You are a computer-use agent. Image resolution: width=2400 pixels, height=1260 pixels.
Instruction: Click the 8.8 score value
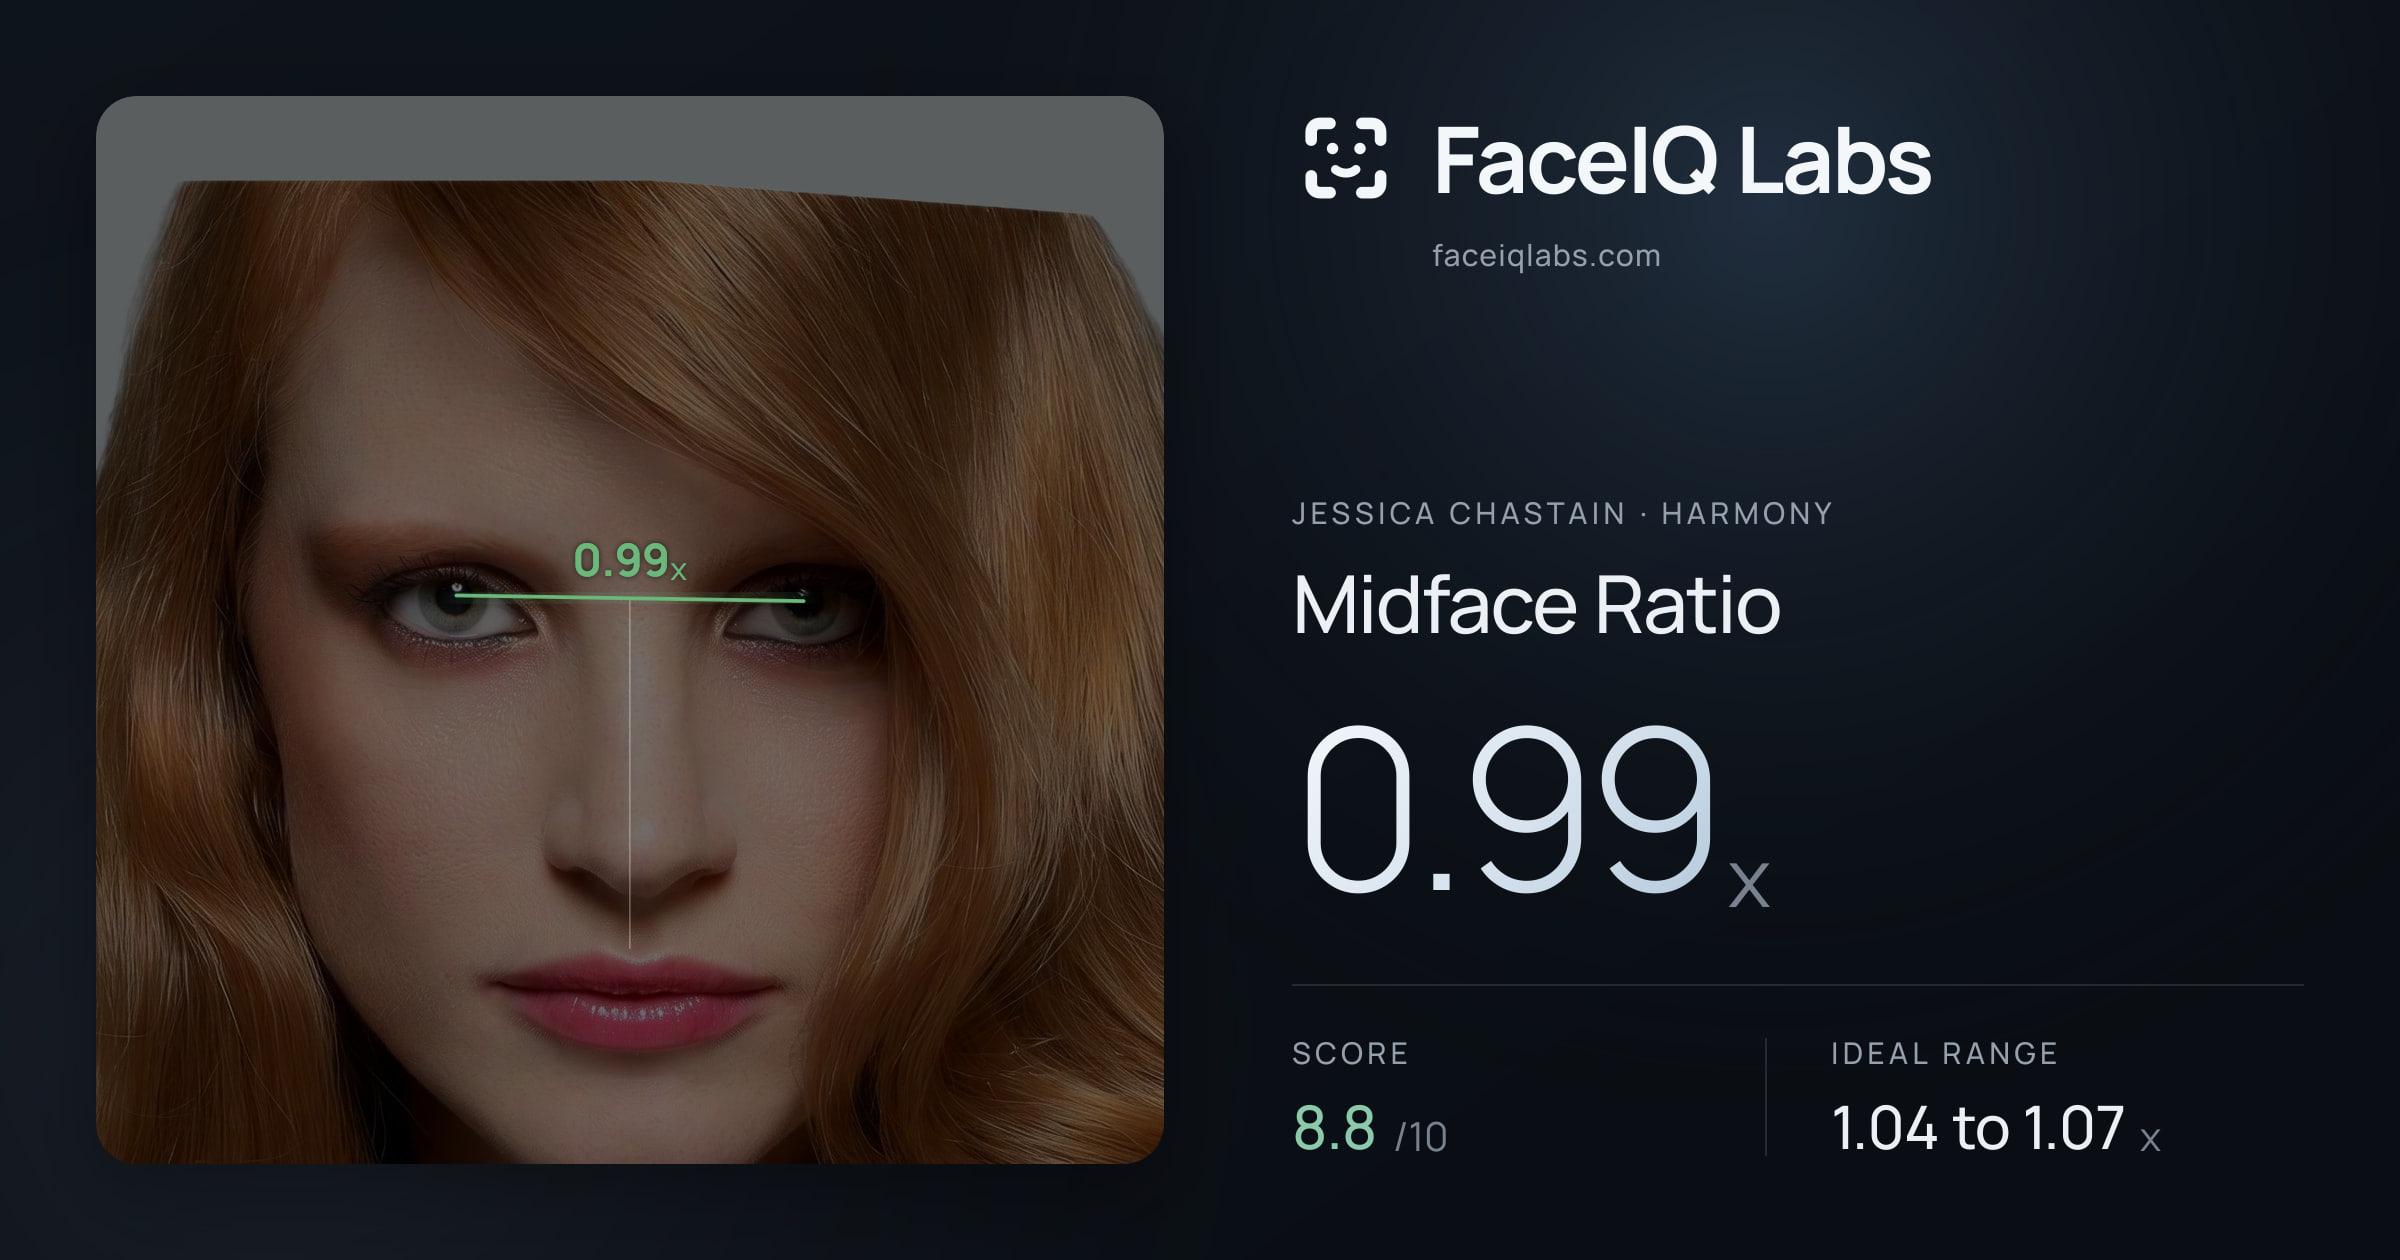point(1334,1128)
